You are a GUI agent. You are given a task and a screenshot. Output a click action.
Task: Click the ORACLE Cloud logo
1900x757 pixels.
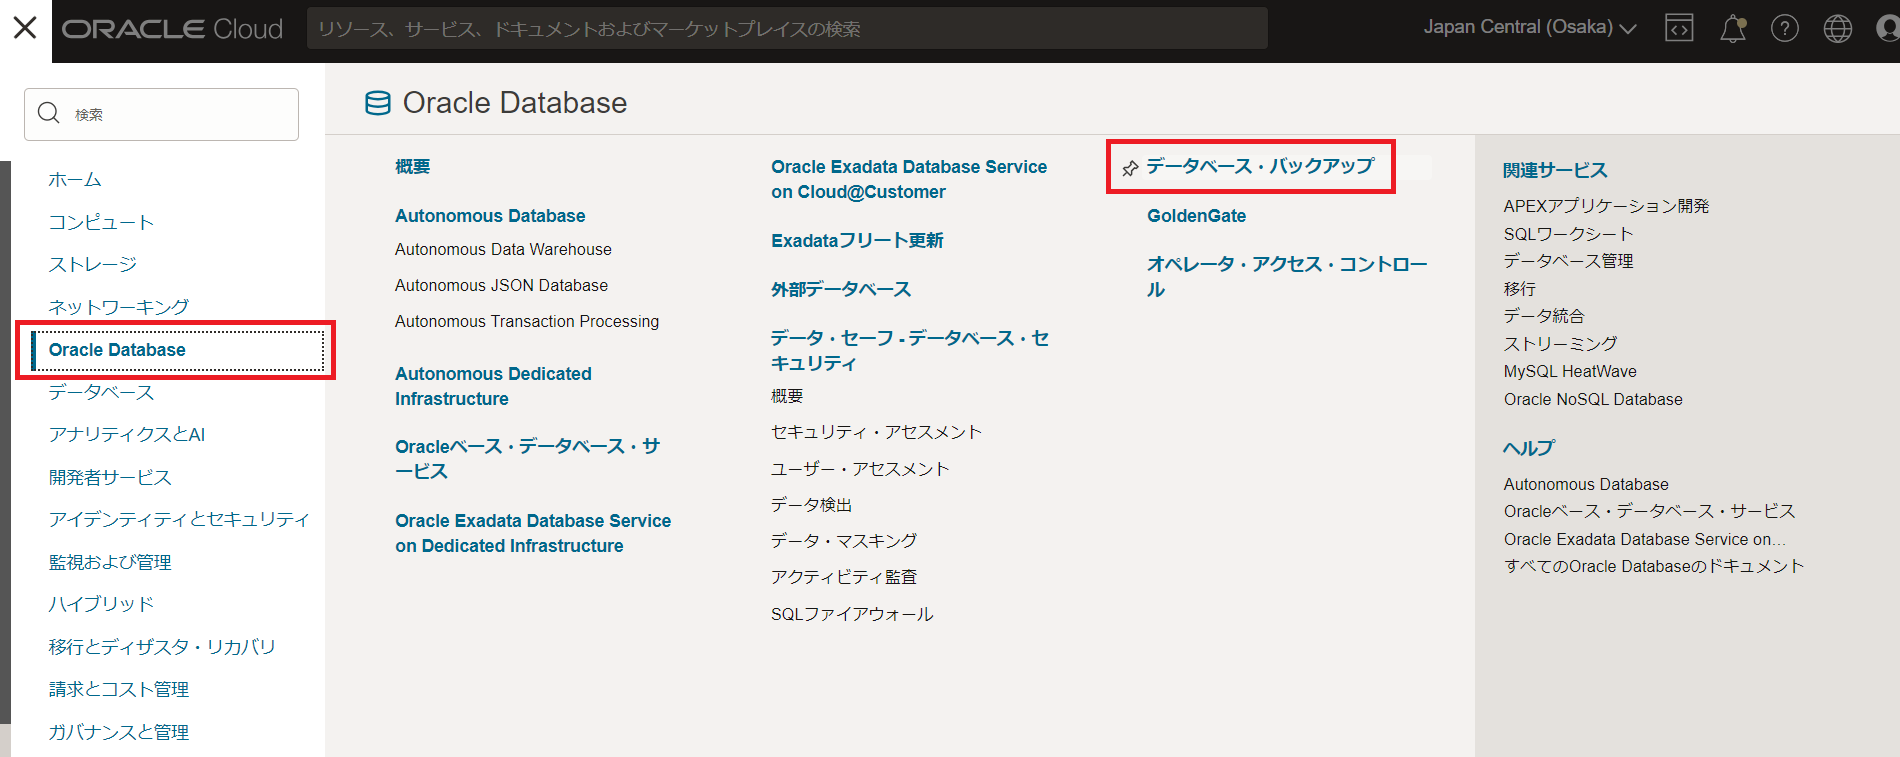pyautogui.click(x=173, y=29)
